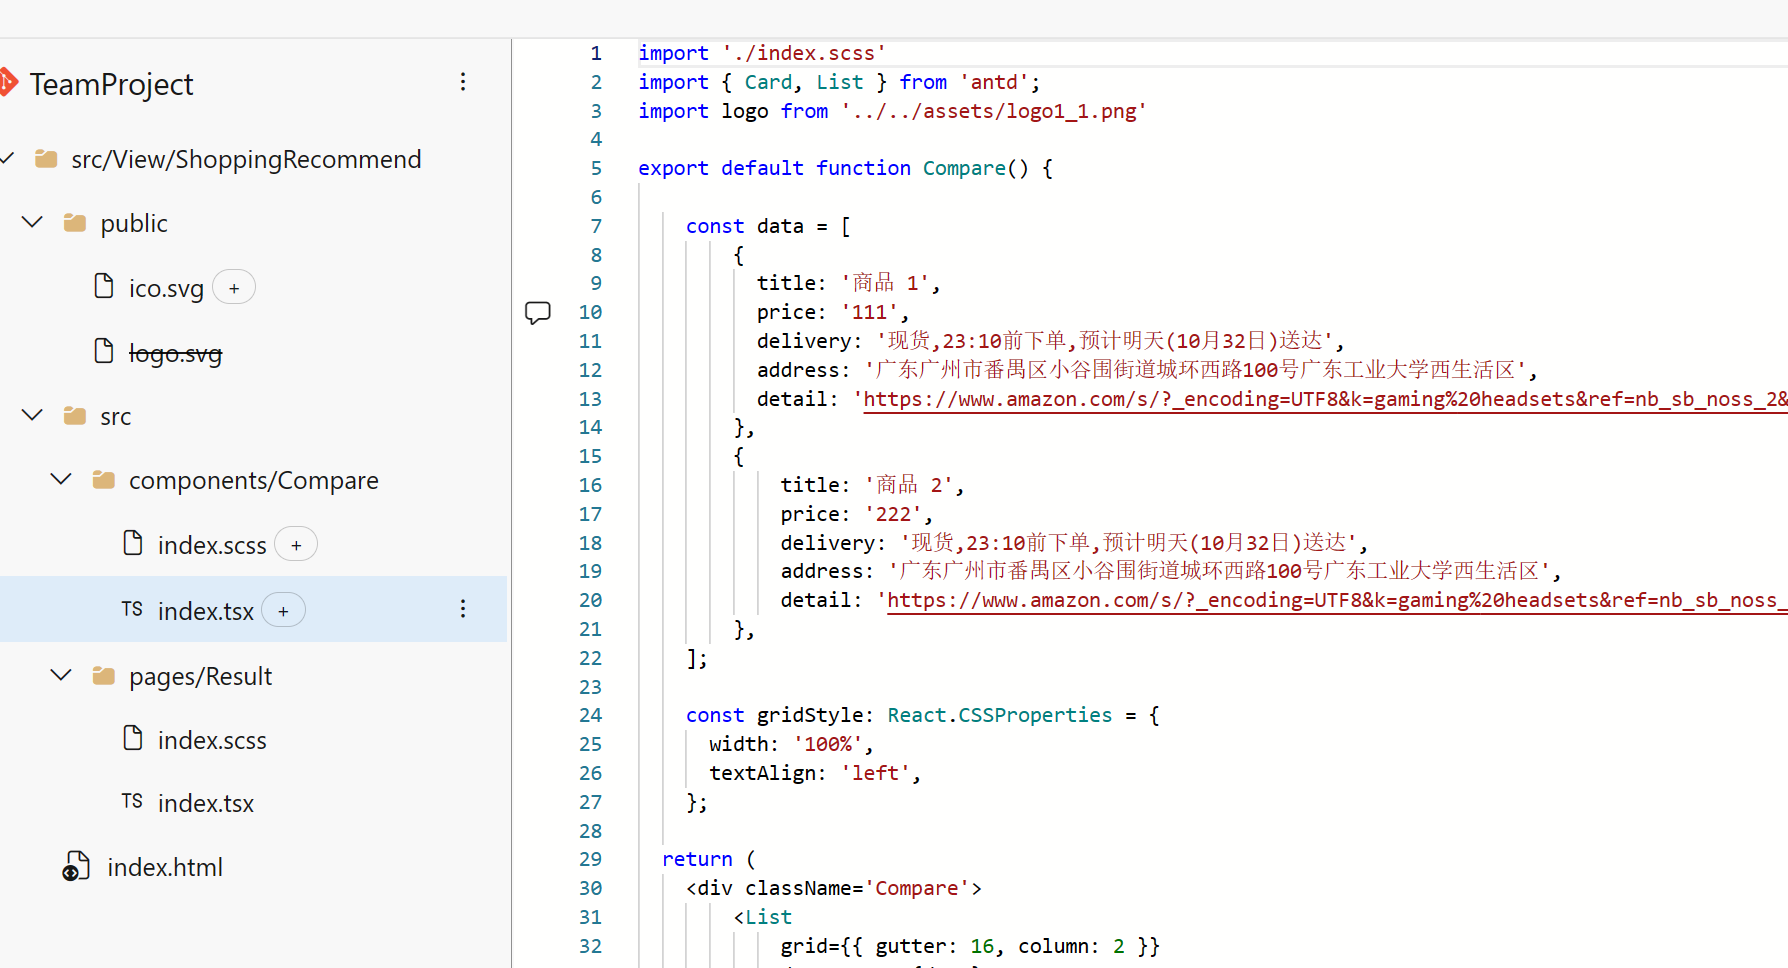Open index.tsx under pages/Result

[206, 804]
